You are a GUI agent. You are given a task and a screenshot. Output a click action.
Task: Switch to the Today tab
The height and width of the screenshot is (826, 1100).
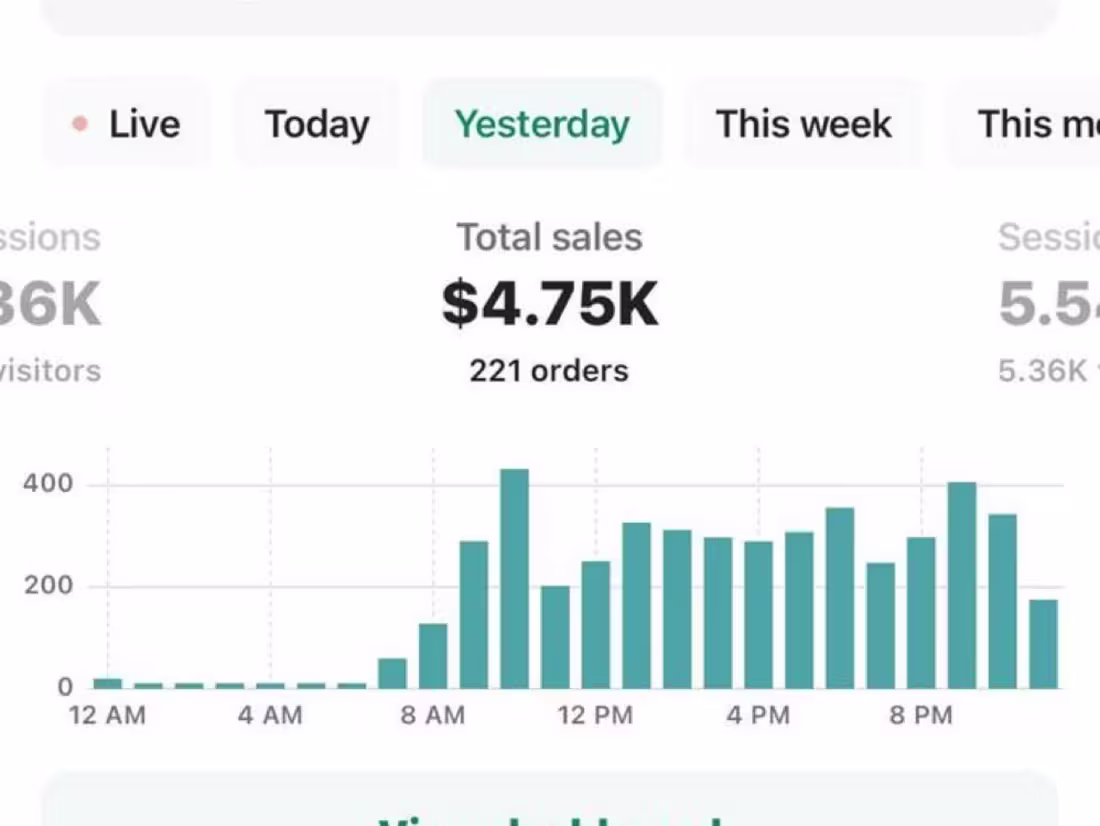[x=317, y=124]
